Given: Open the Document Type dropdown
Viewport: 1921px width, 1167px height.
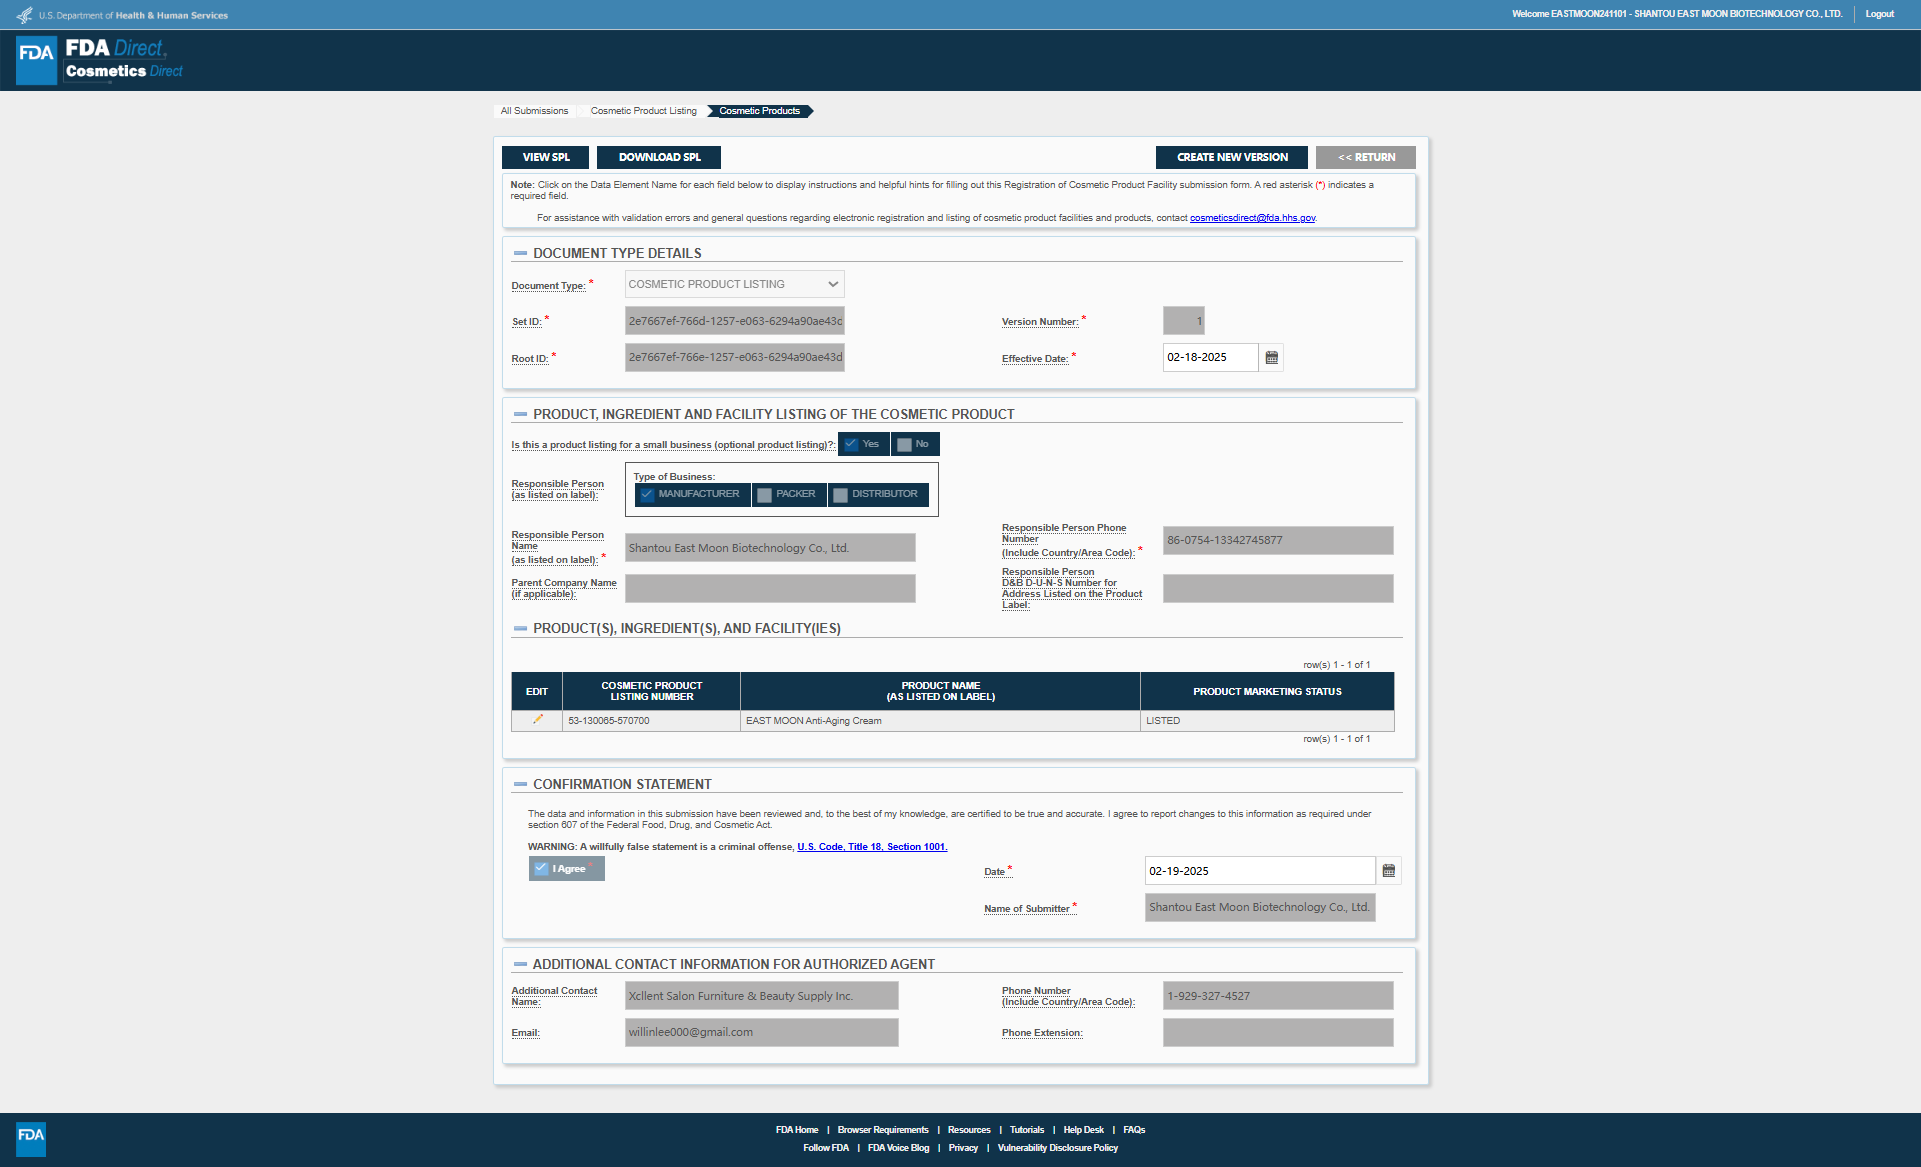Looking at the screenshot, I should tap(735, 285).
